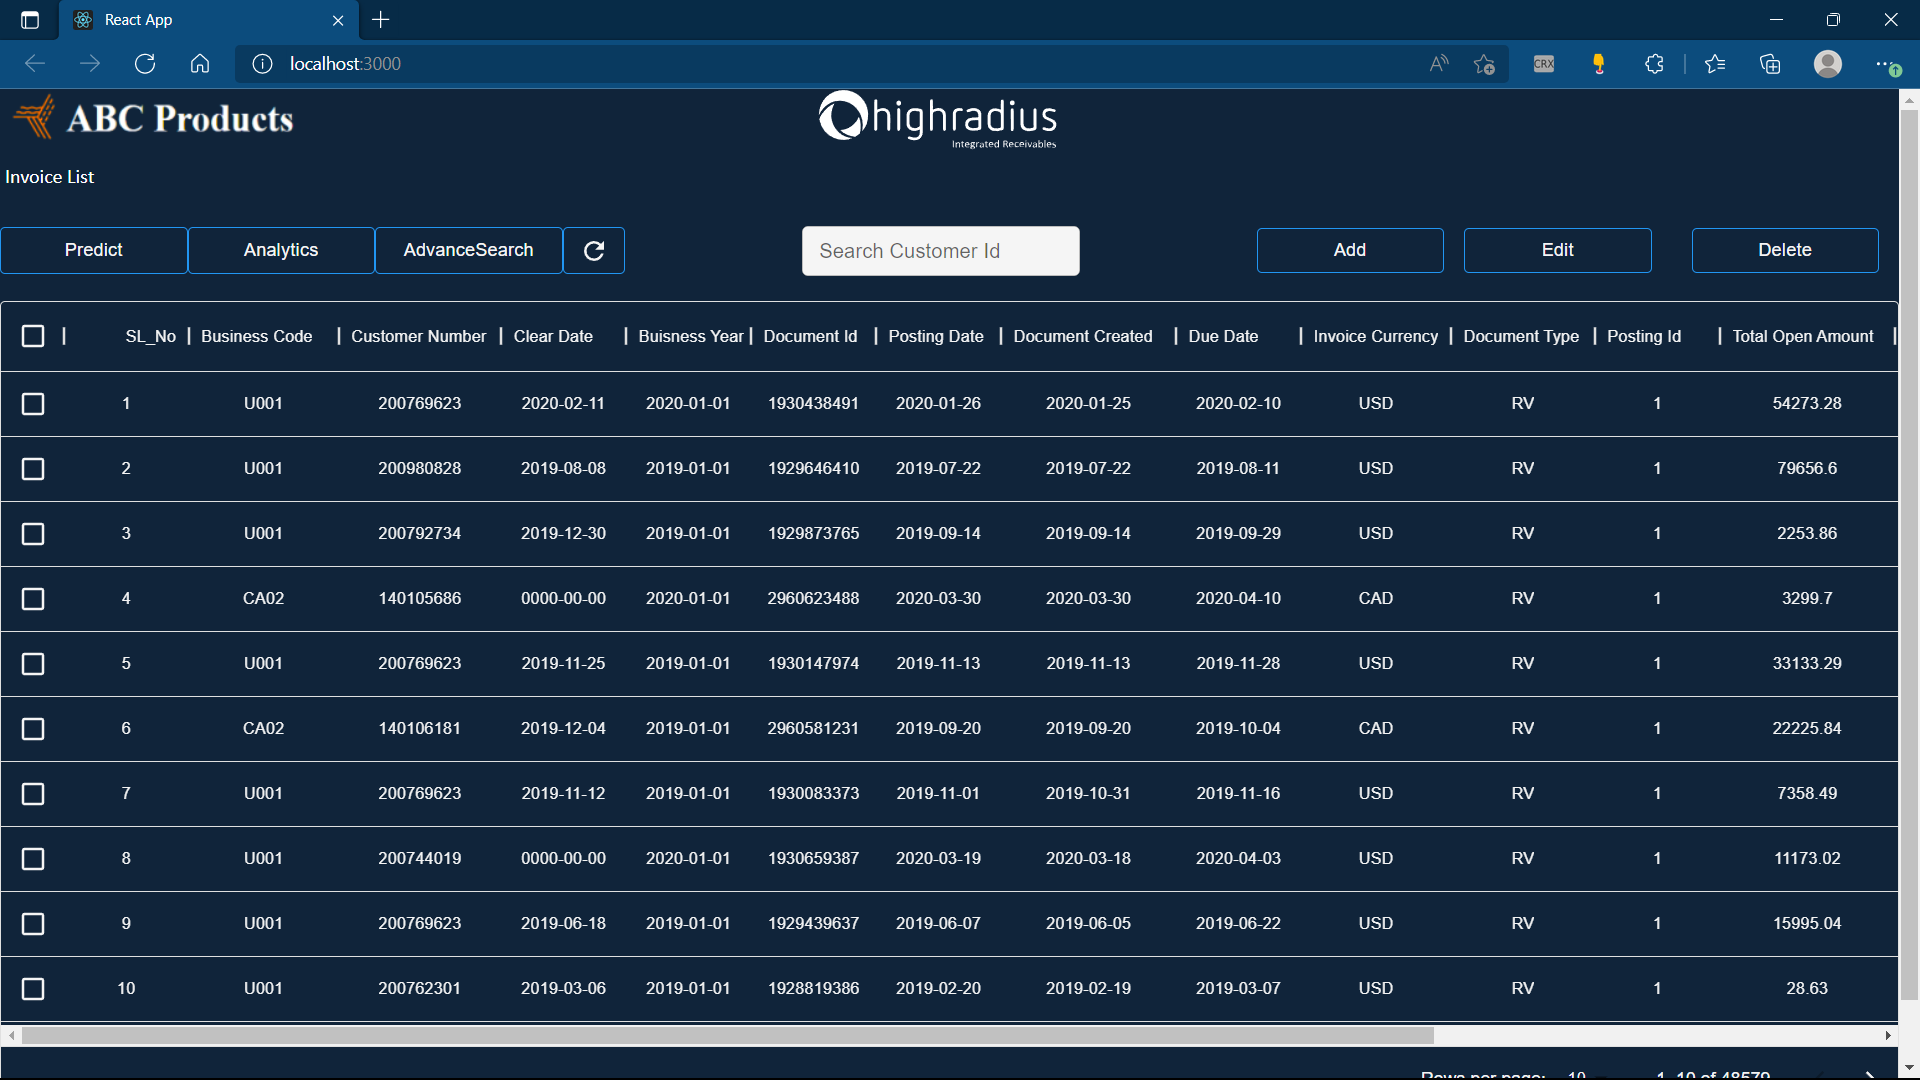Open the Analytics view
The width and height of the screenshot is (1920, 1080).
click(281, 250)
